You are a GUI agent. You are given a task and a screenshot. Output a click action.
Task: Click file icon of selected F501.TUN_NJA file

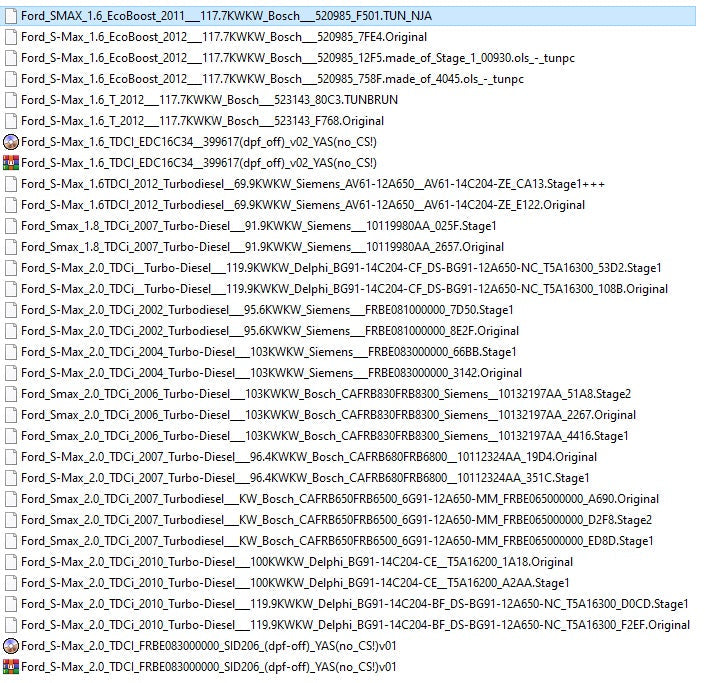[x=11, y=16]
